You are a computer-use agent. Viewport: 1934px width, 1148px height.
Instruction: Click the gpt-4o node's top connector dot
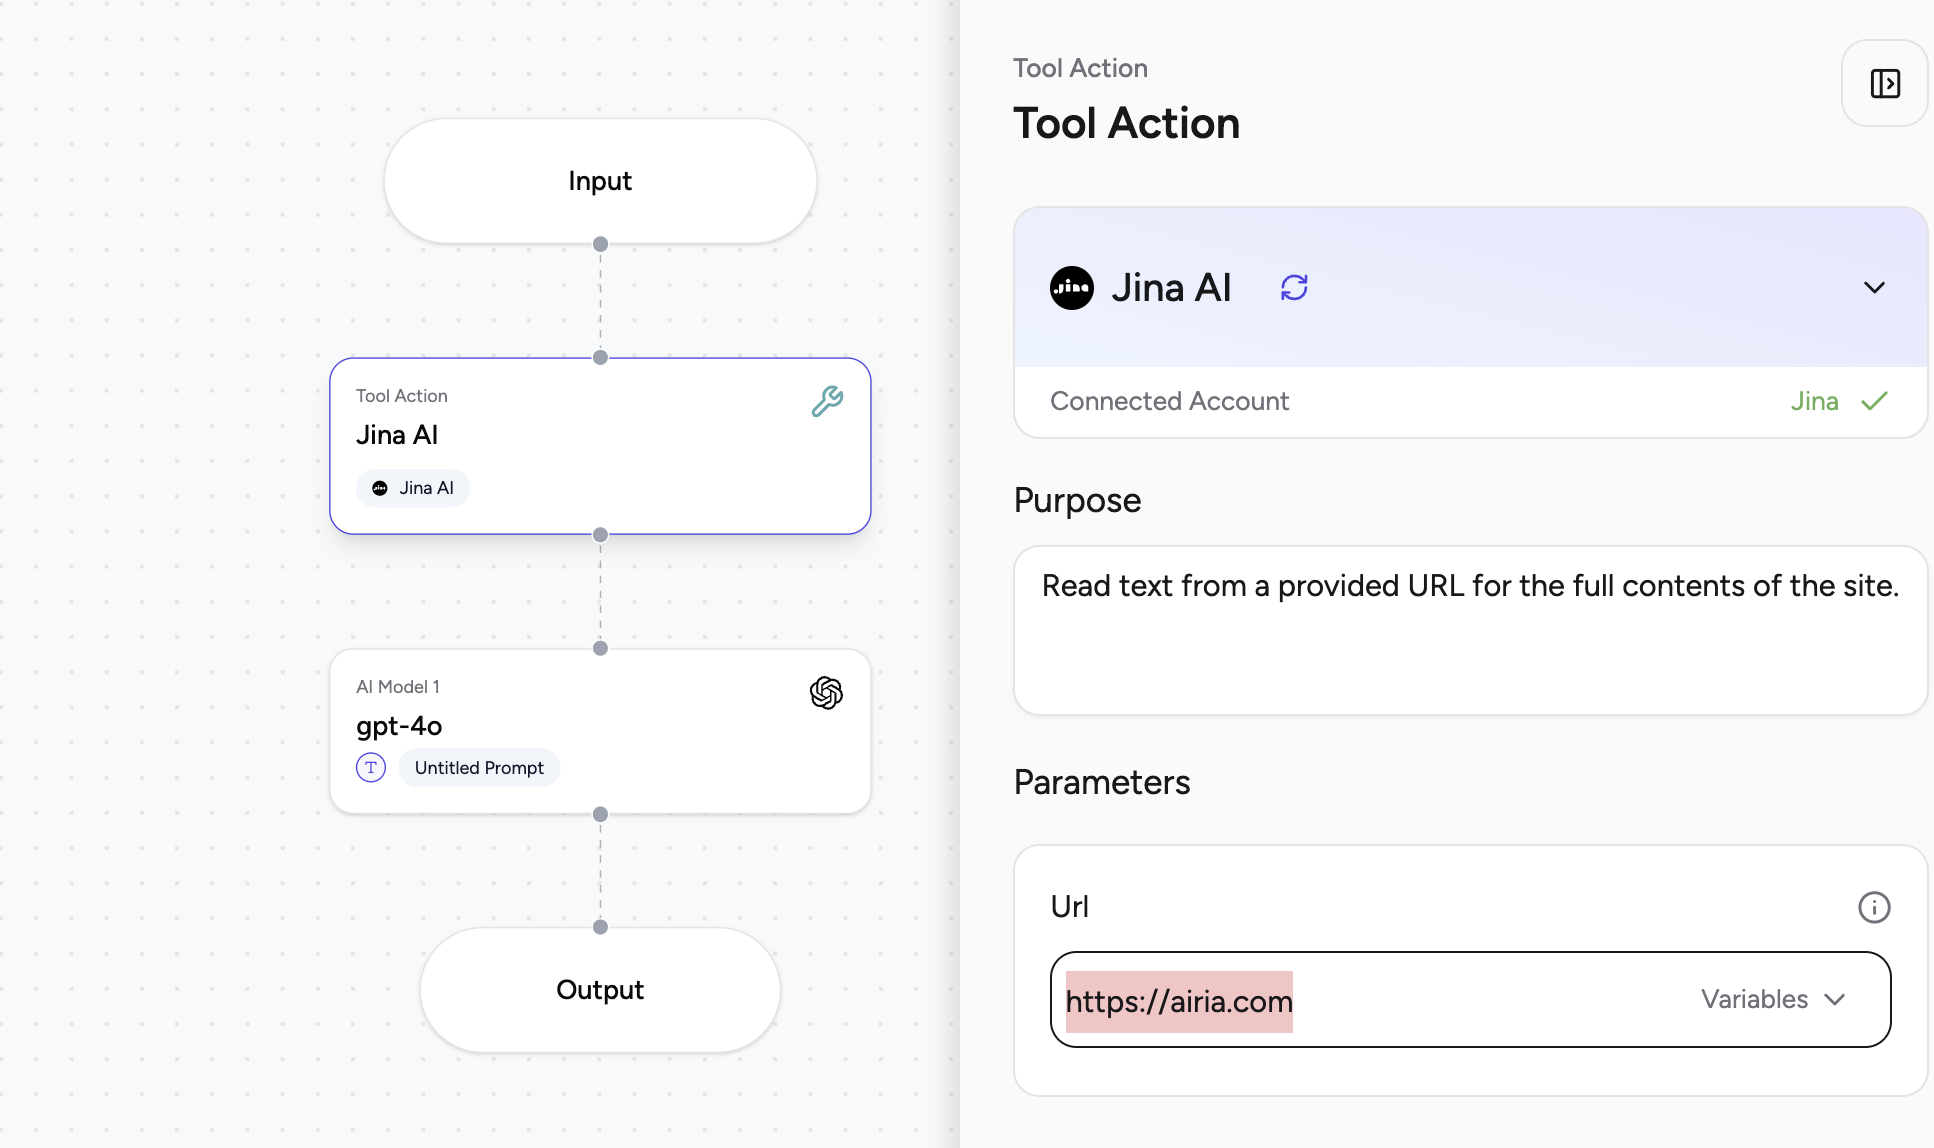pos(600,648)
